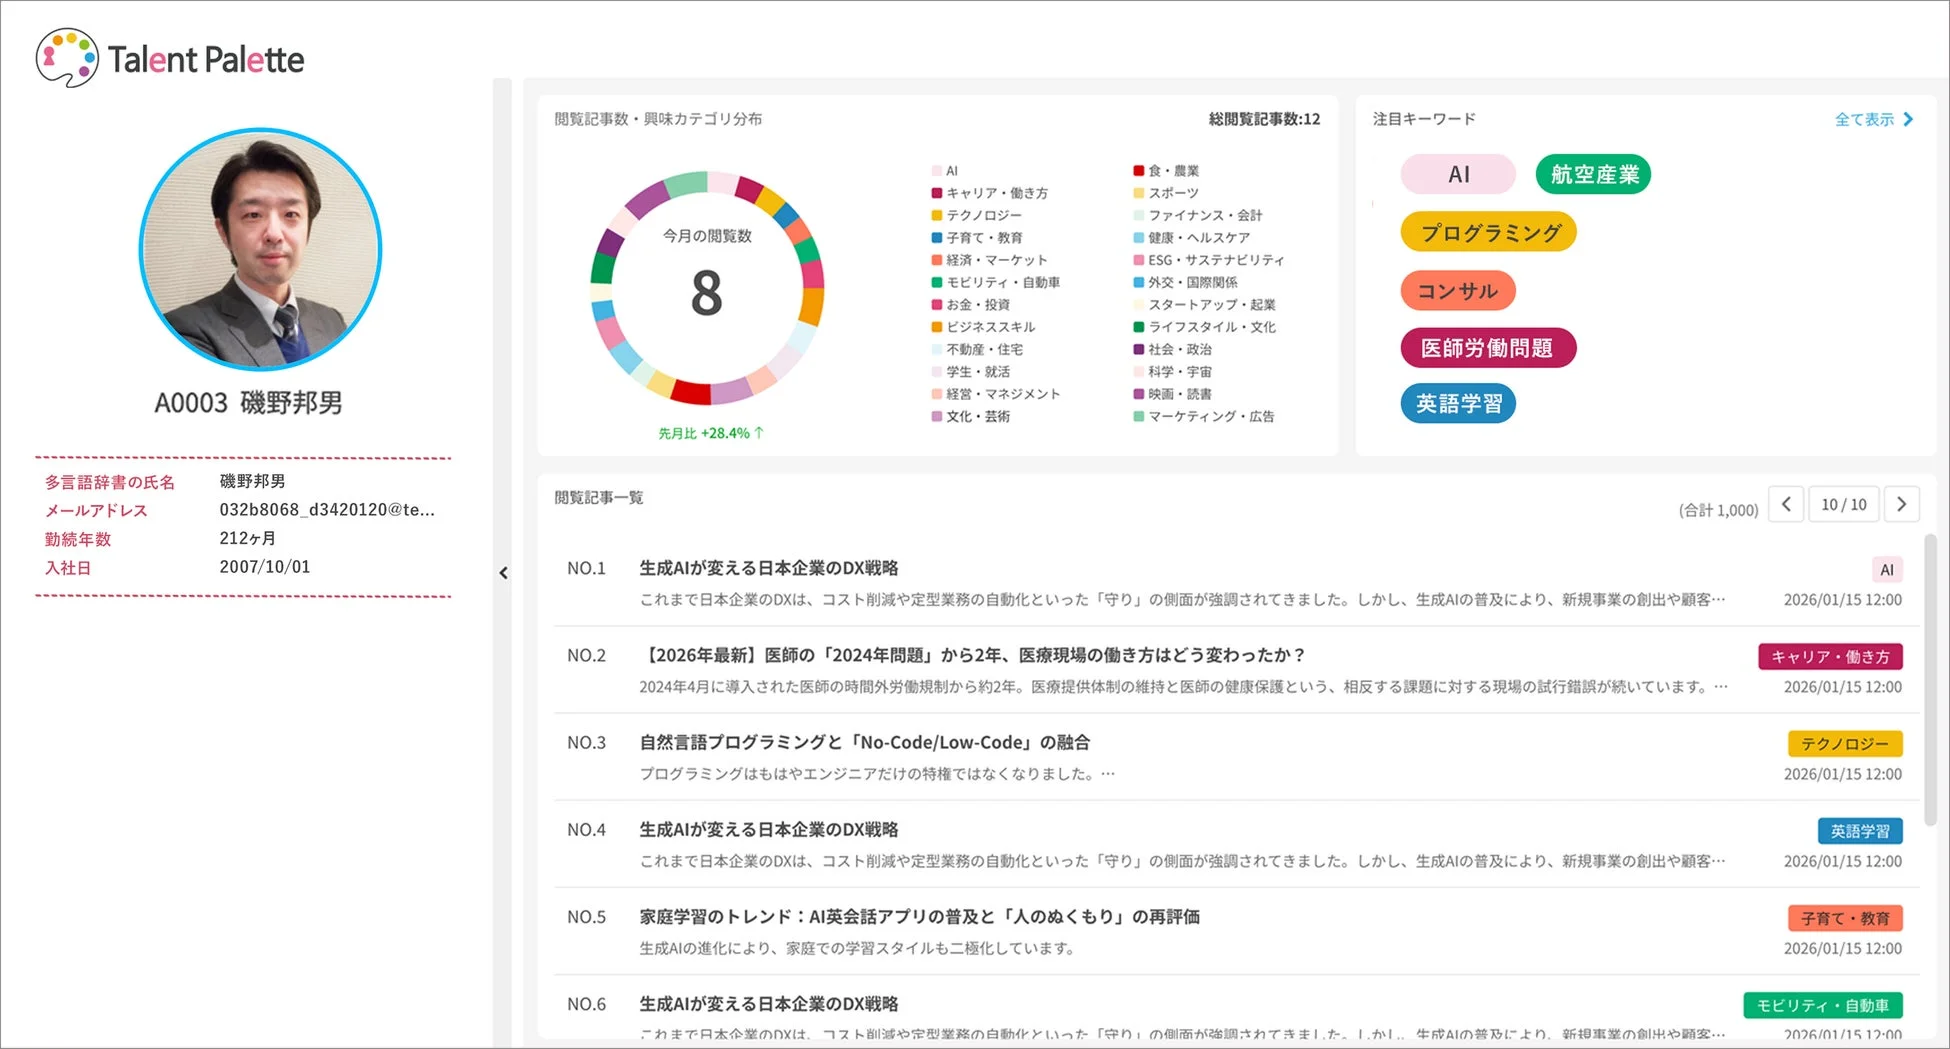Select the AI keyword tag

1457,173
